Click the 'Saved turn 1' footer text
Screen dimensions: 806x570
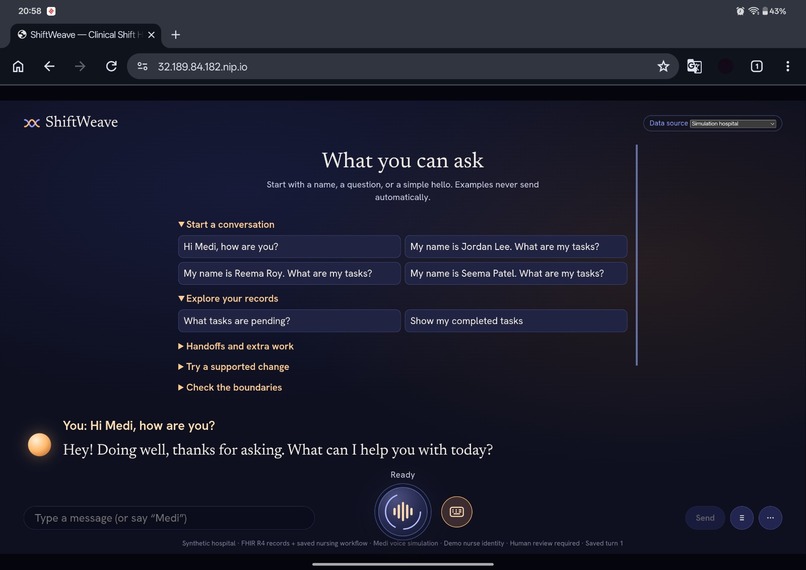pos(604,543)
